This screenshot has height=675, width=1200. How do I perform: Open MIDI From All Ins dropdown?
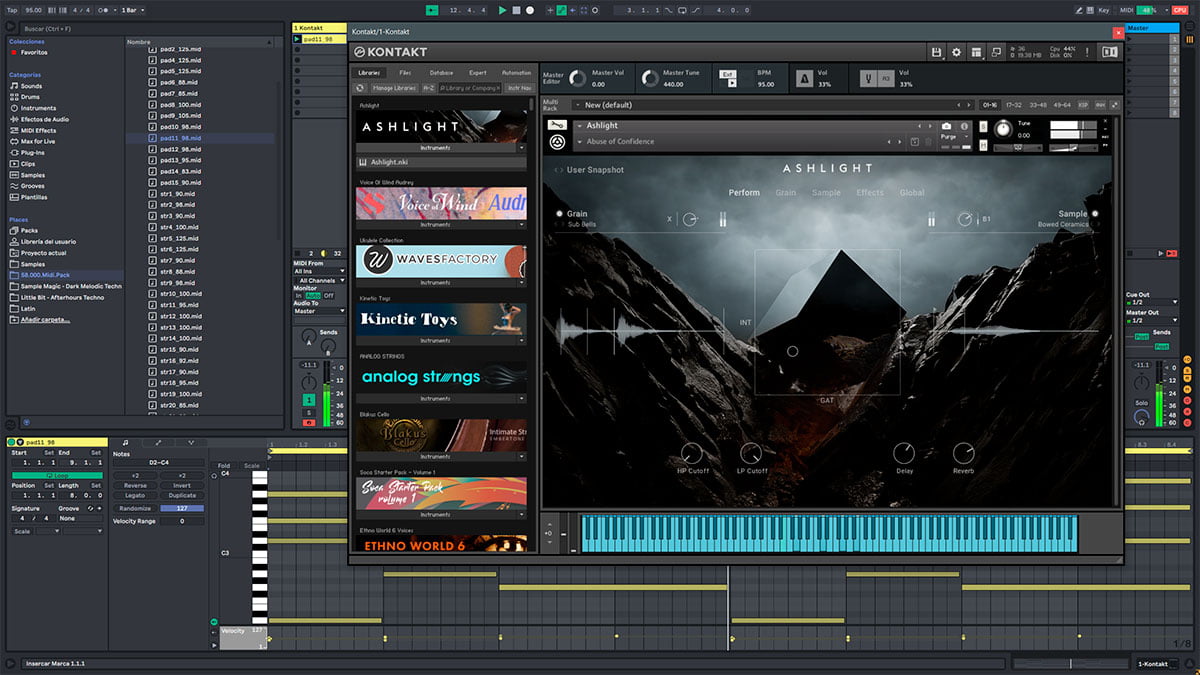pyautogui.click(x=319, y=271)
